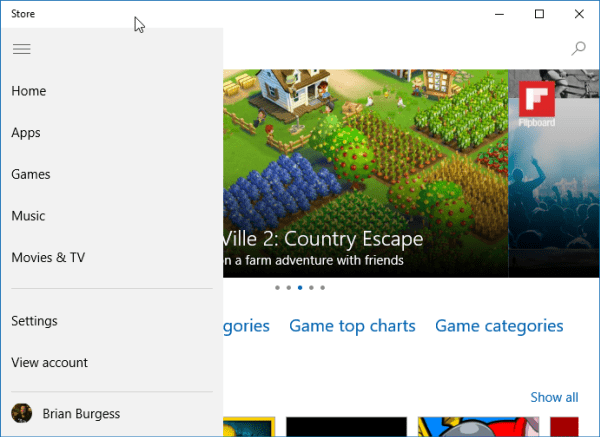The width and height of the screenshot is (600, 437).
Task: Click Show all link
Action: 554,397
